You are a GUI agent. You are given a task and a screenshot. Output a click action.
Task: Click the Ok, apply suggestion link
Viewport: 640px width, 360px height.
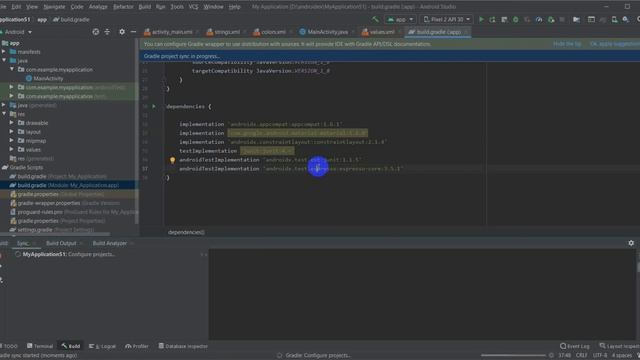tap(615, 44)
